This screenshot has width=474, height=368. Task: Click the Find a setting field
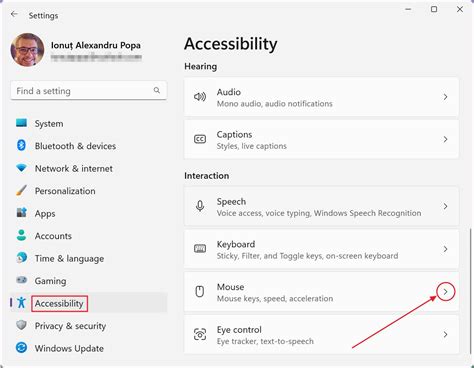(89, 90)
